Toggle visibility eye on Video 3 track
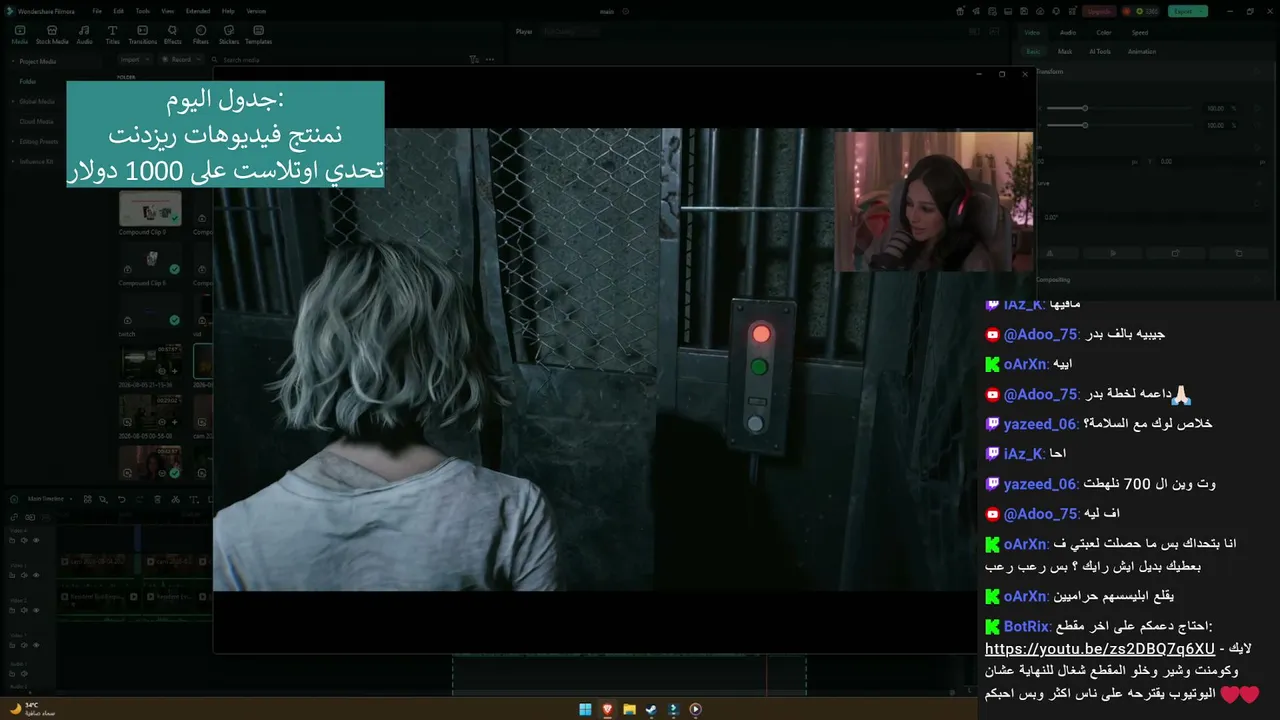This screenshot has height=720, width=1280. pyautogui.click(x=36, y=574)
